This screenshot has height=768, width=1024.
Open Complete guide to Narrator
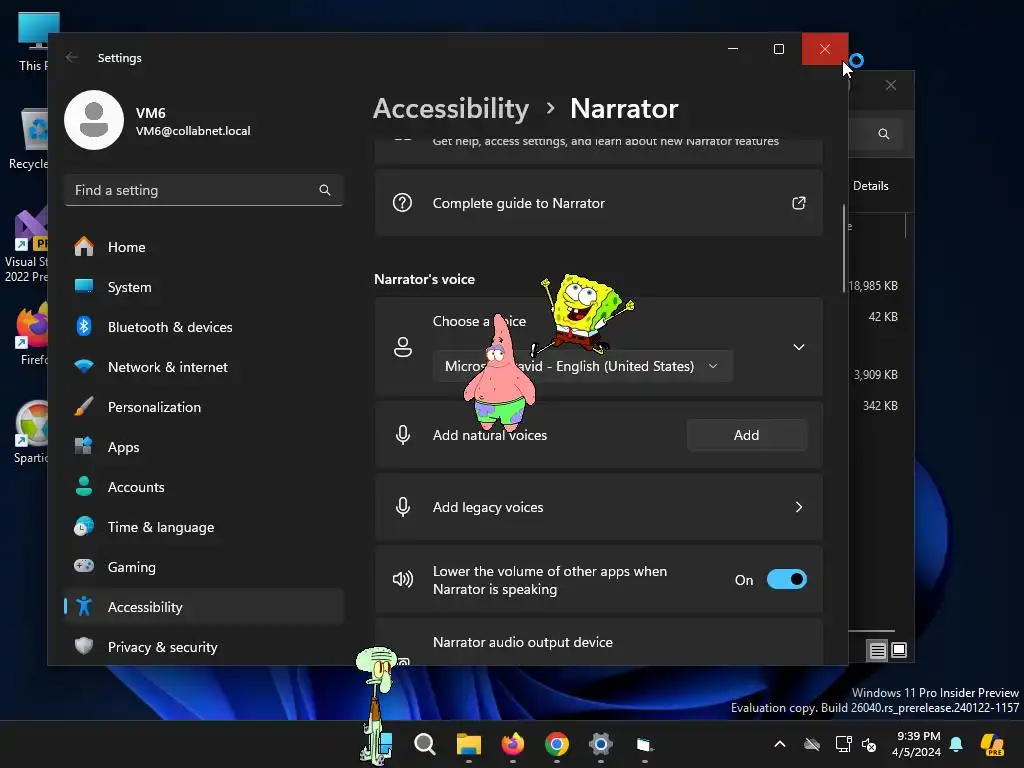pos(598,203)
